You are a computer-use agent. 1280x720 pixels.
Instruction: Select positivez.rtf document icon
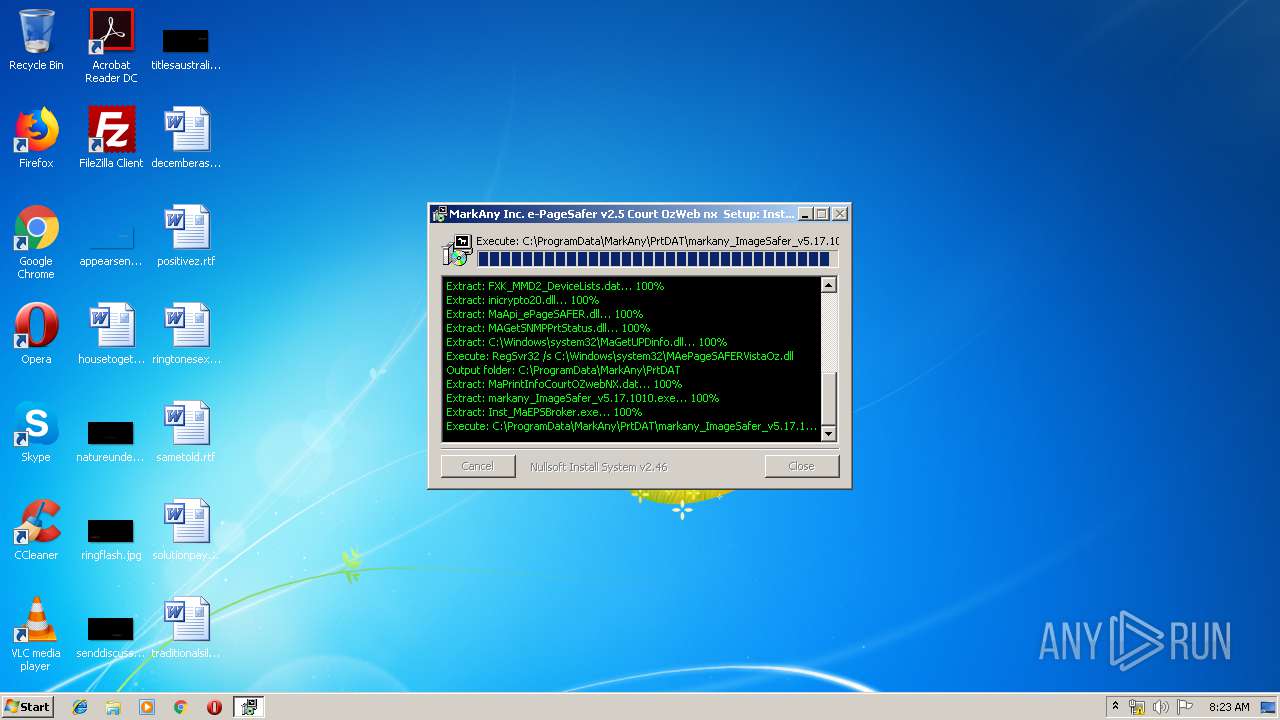click(x=186, y=237)
